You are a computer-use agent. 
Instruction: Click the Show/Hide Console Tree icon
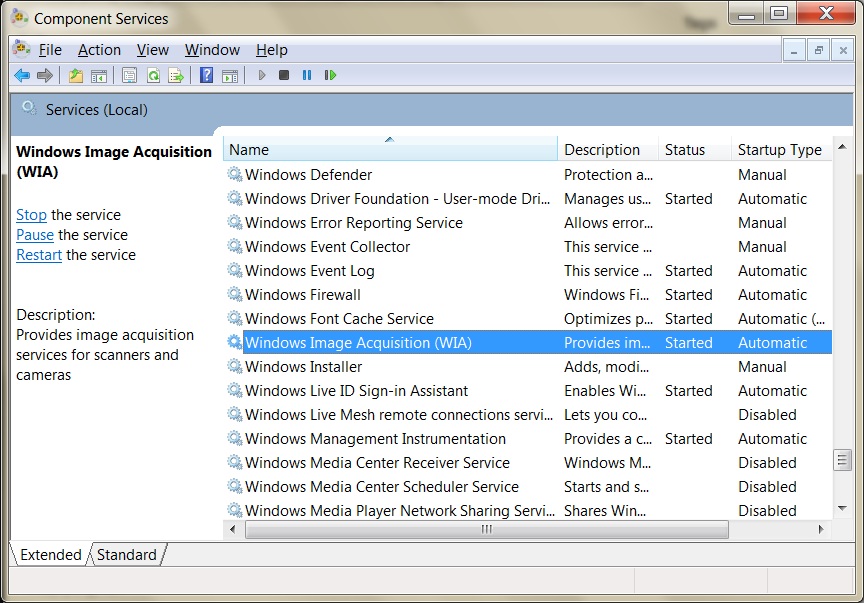point(99,75)
